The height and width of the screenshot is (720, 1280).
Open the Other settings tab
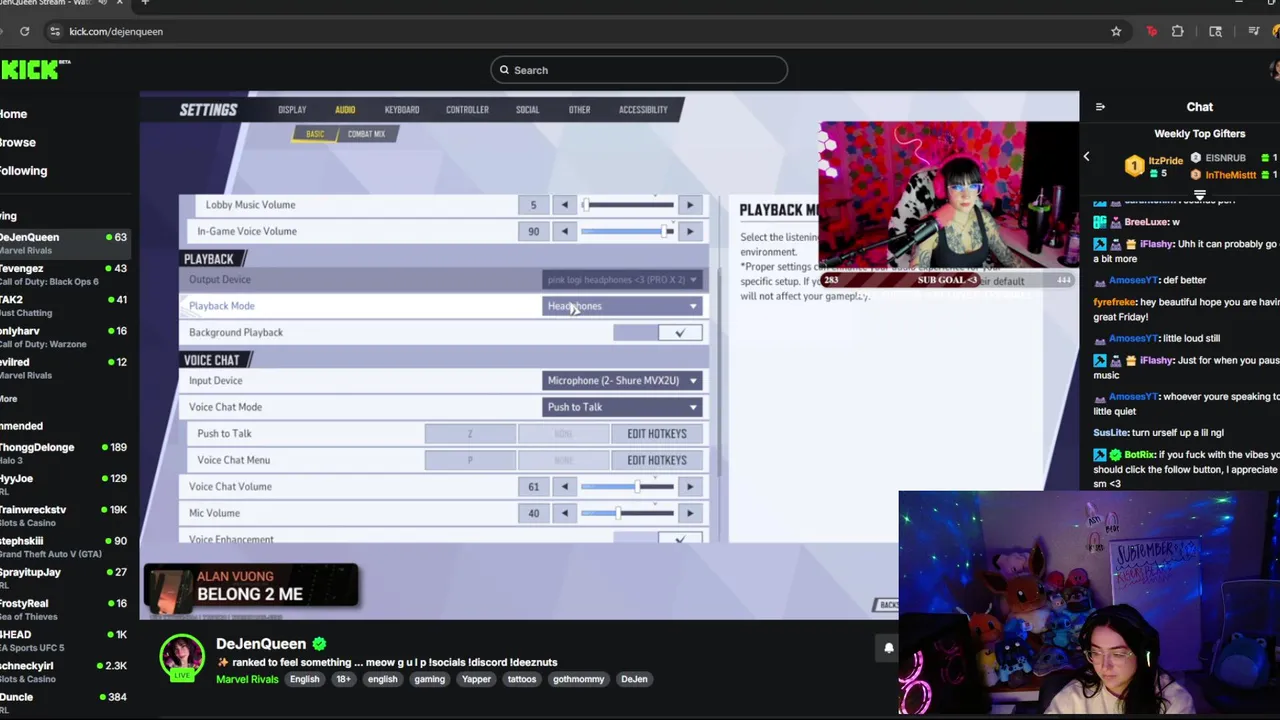click(579, 110)
